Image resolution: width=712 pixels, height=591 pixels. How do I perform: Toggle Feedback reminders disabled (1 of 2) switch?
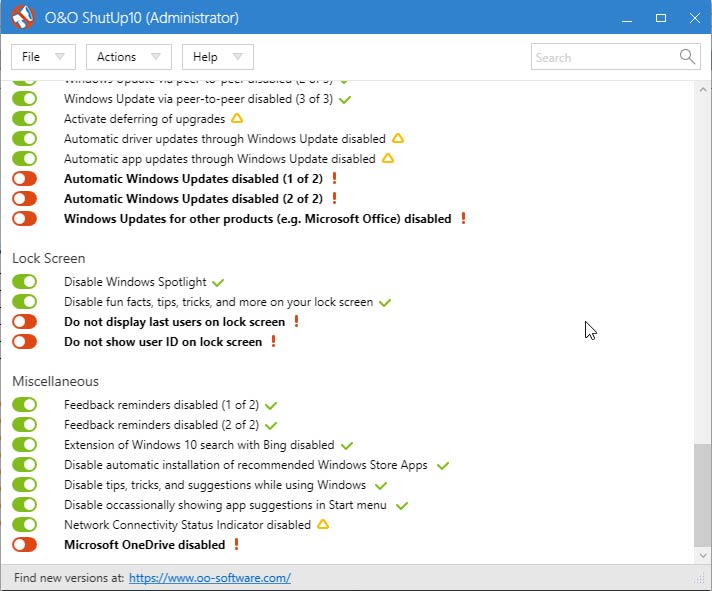(x=25, y=404)
